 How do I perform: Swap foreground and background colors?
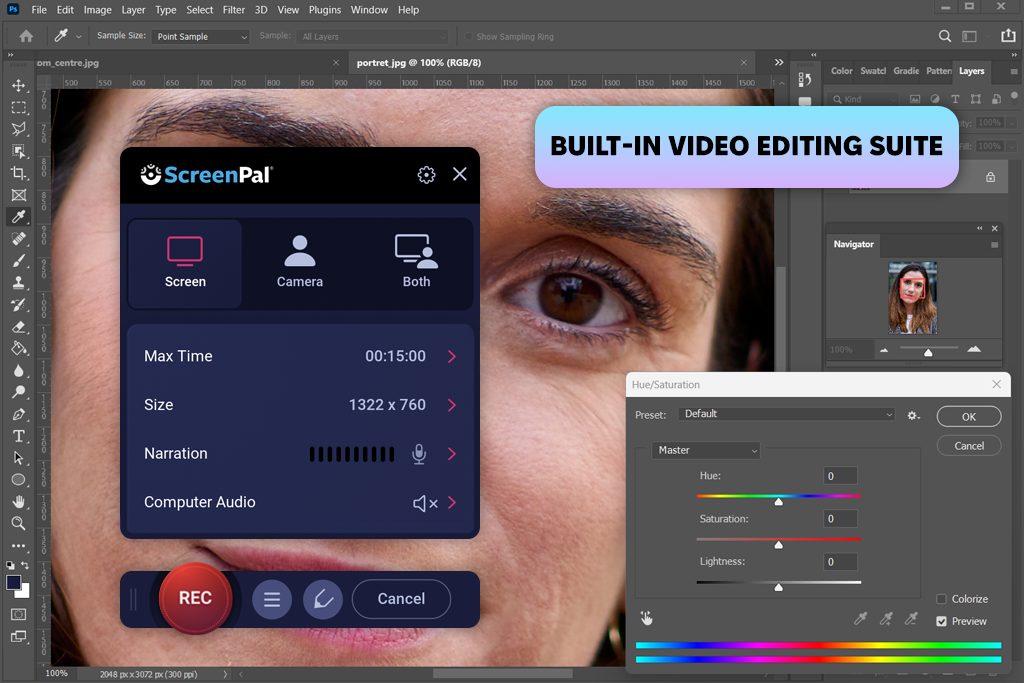(x=25, y=565)
